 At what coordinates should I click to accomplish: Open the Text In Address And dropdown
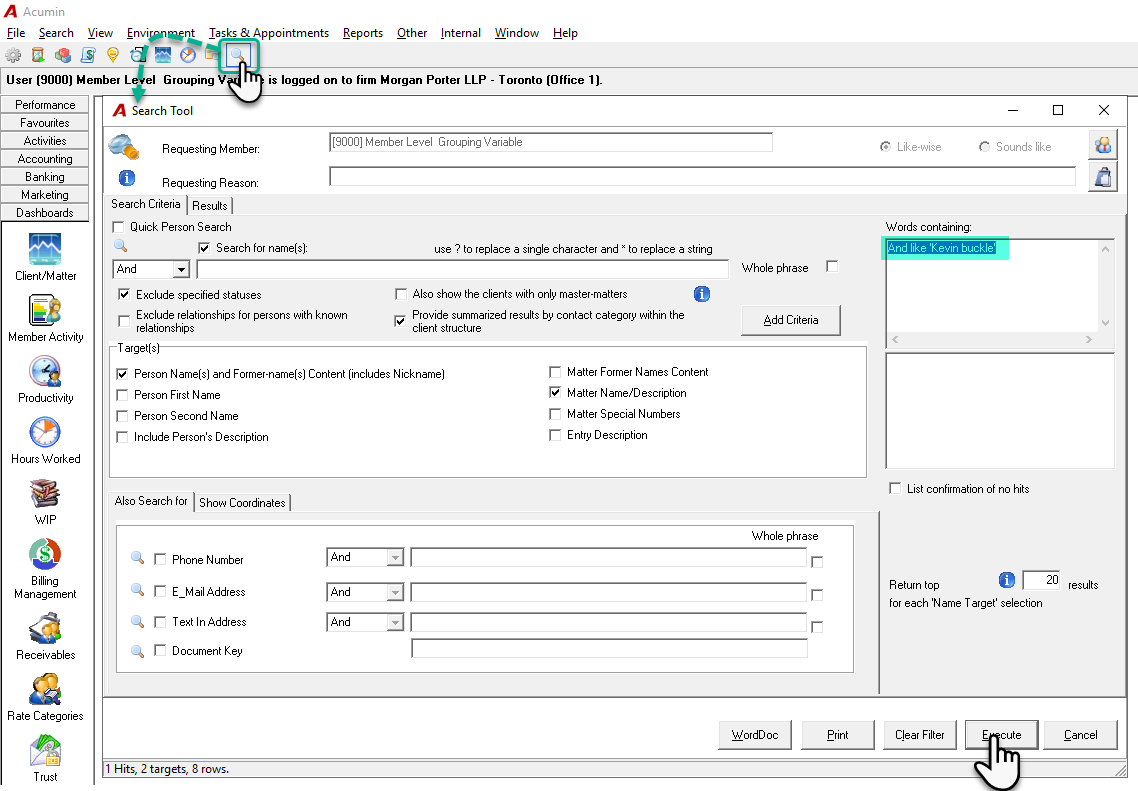click(395, 622)
